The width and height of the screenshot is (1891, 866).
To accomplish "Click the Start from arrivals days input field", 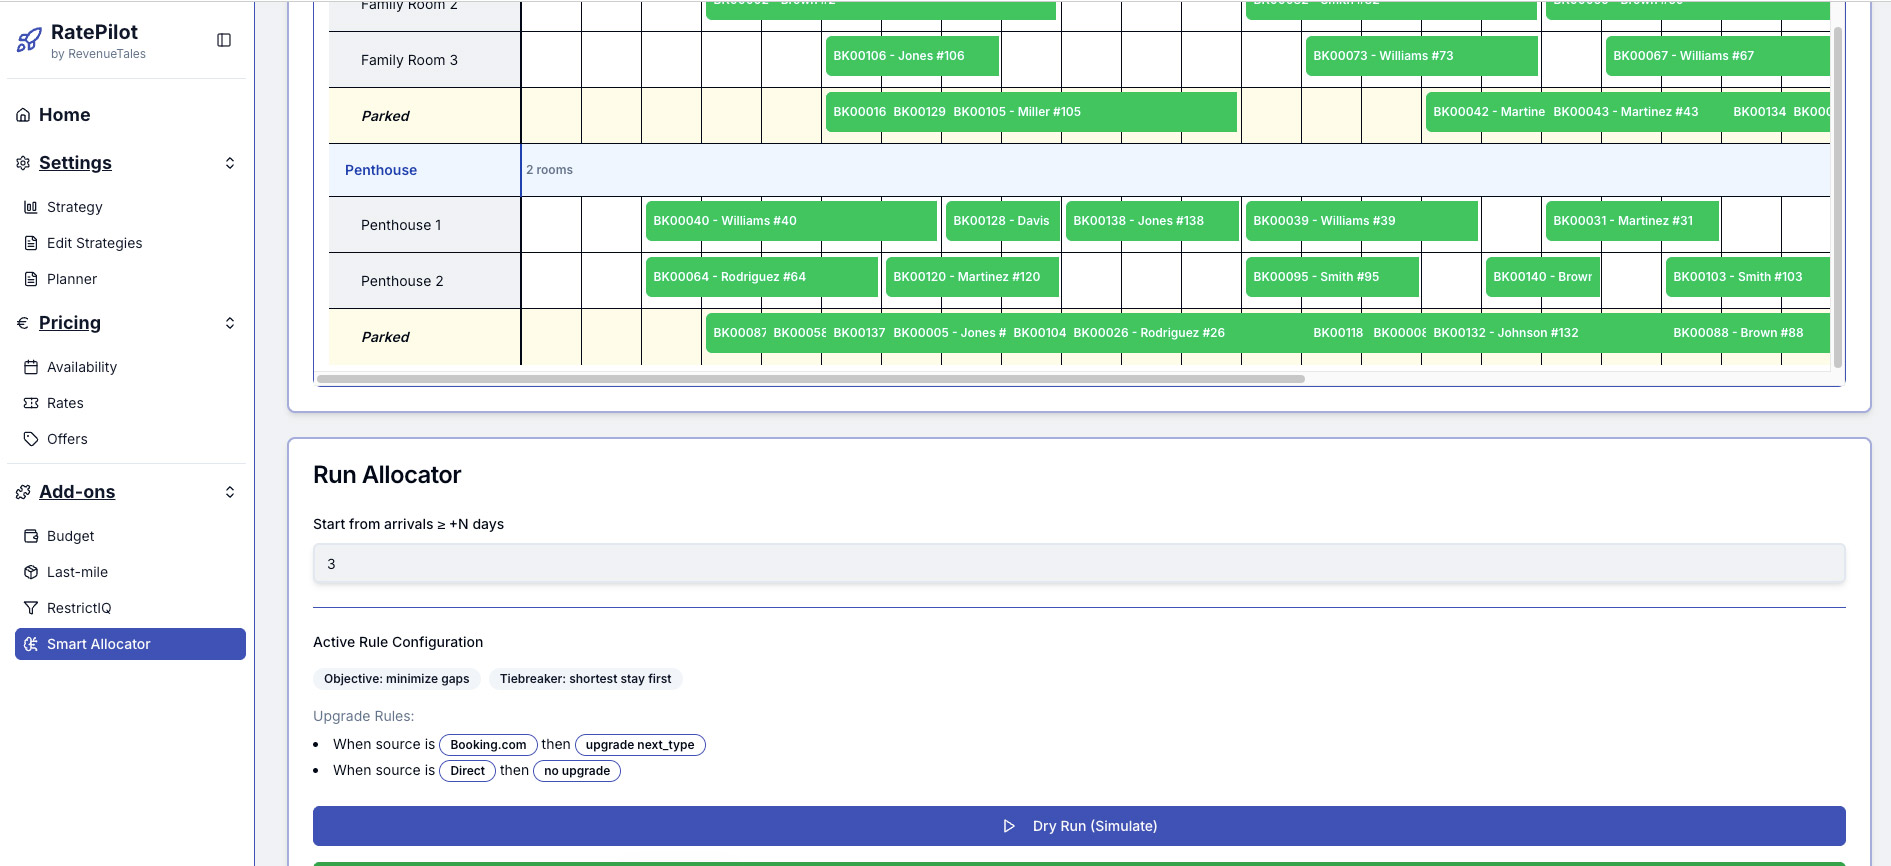I will [x=1078, y=564].
